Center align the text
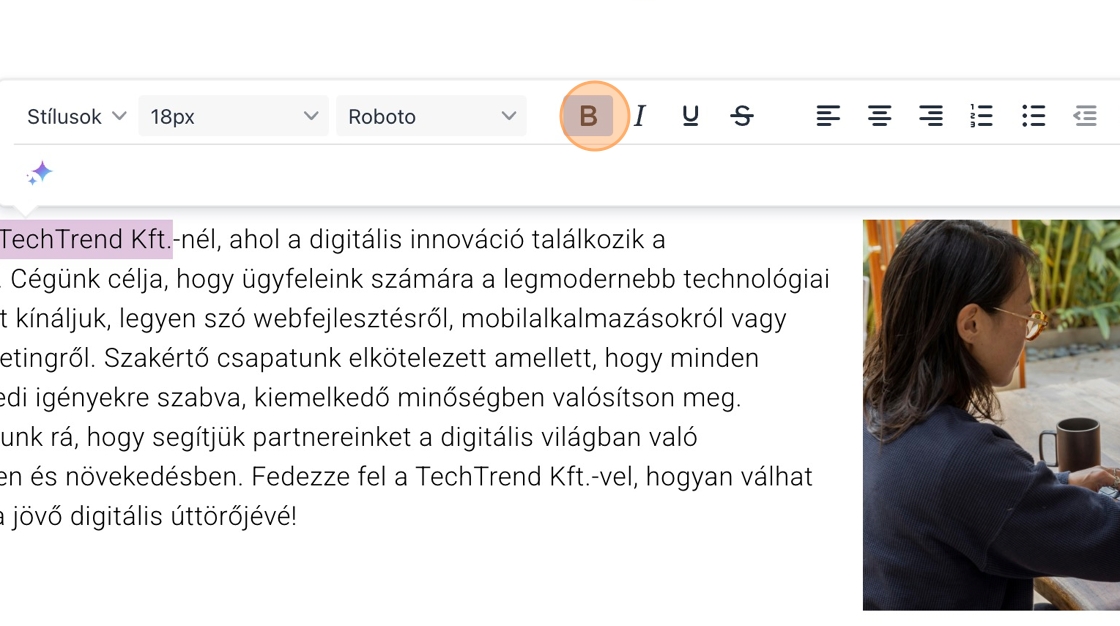The height and width of the screenshot is (626, 1120). (x=879, y=116)
